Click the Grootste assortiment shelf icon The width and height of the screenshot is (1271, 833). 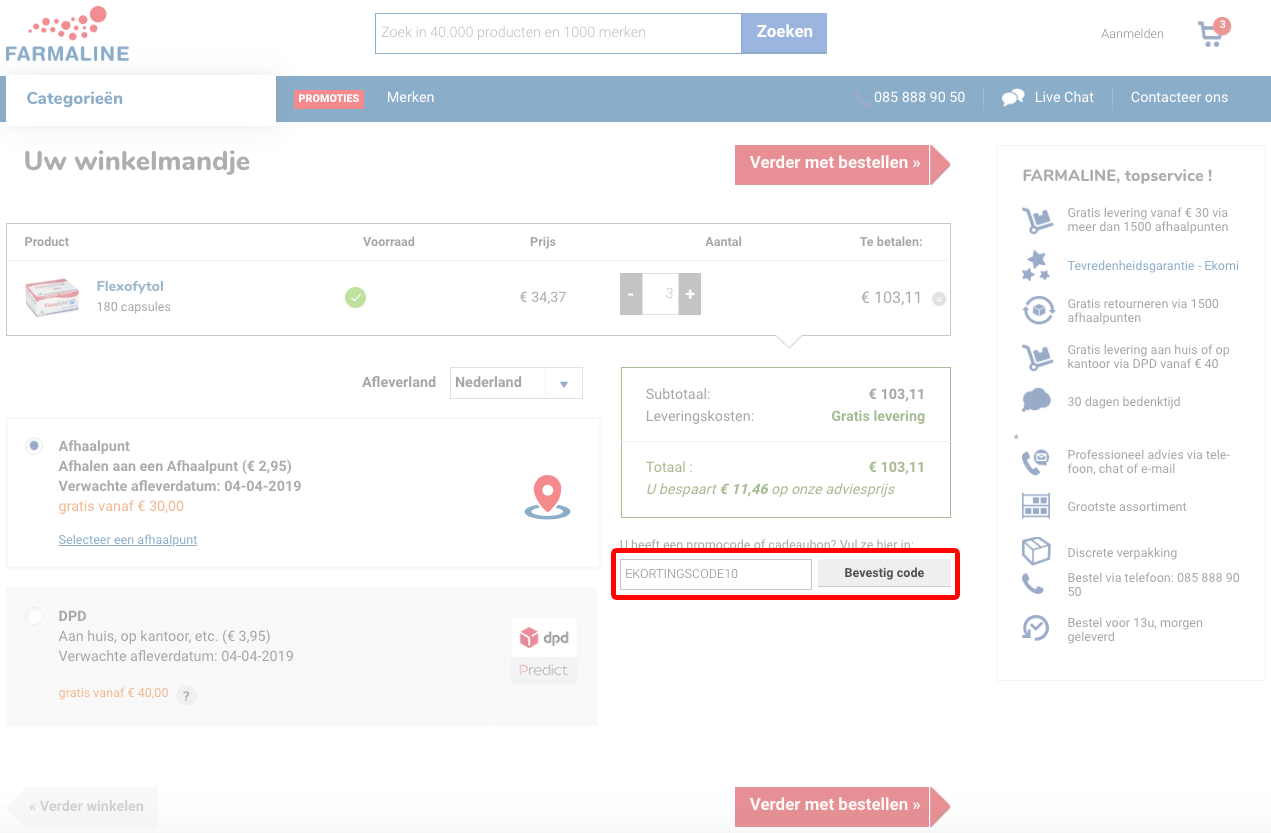tap(1036, 506)
